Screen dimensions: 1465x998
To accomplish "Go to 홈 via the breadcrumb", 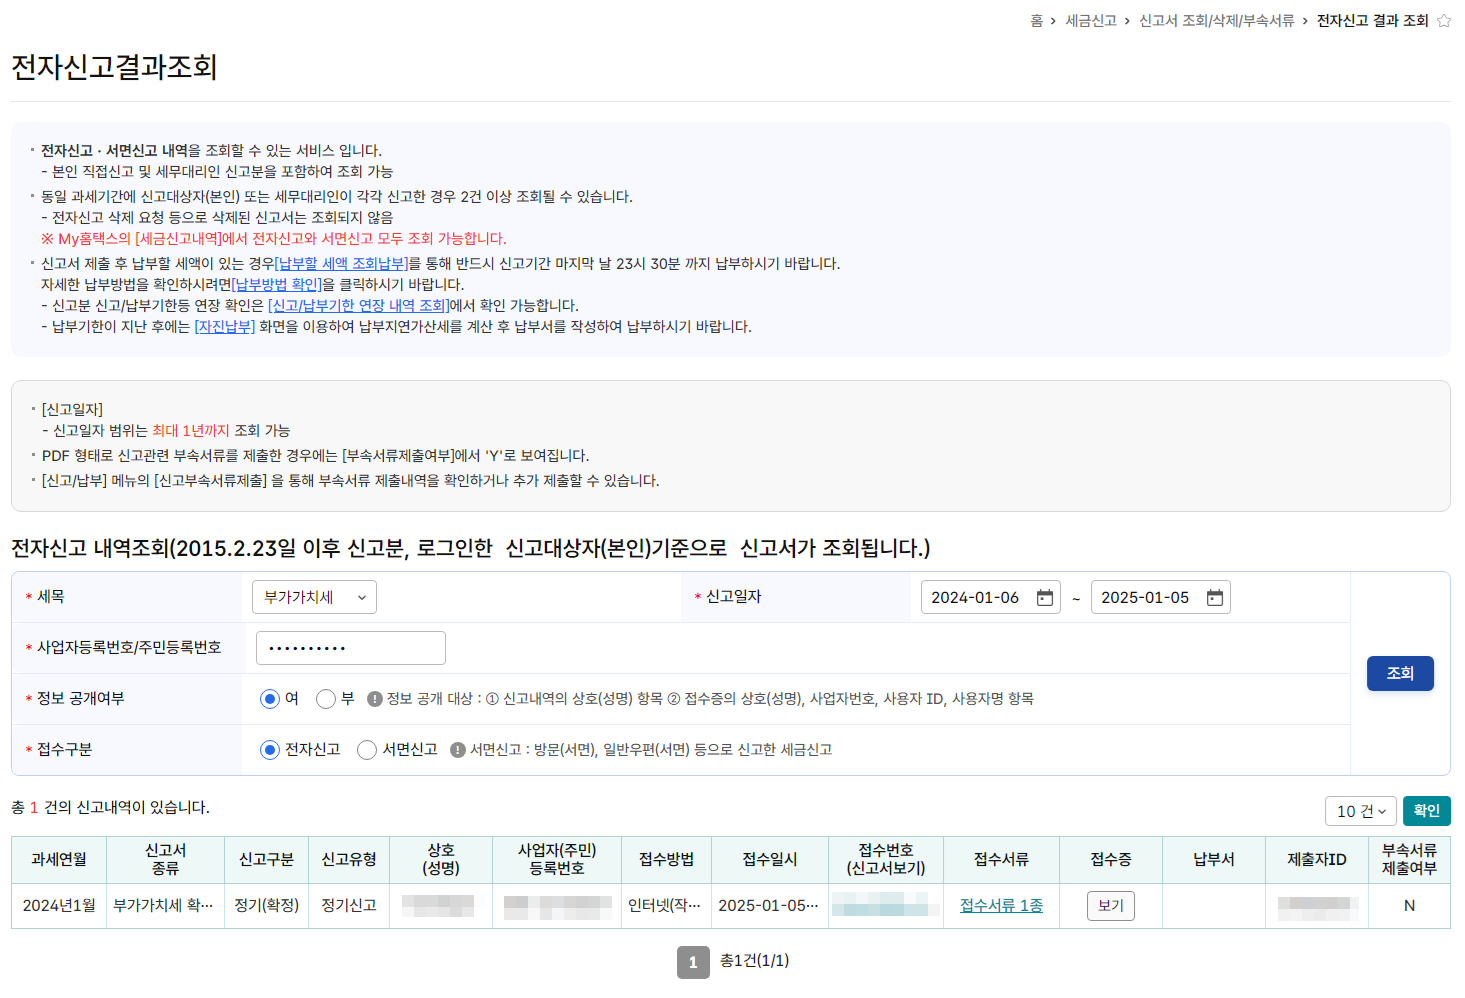I will [1039, 20].
